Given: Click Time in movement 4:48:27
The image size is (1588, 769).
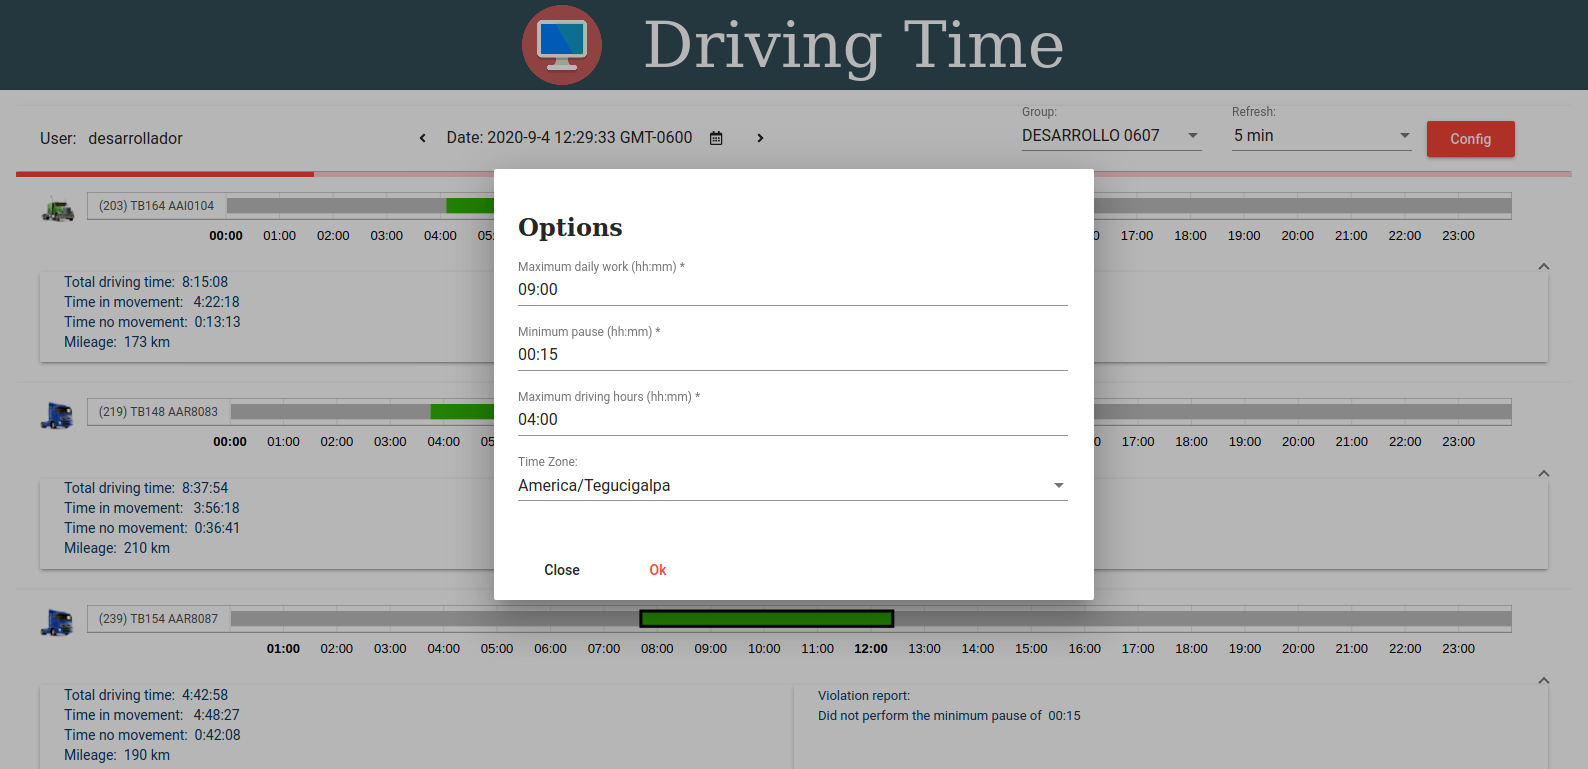Looking at the screenshot, I should (x=152, y=715).
